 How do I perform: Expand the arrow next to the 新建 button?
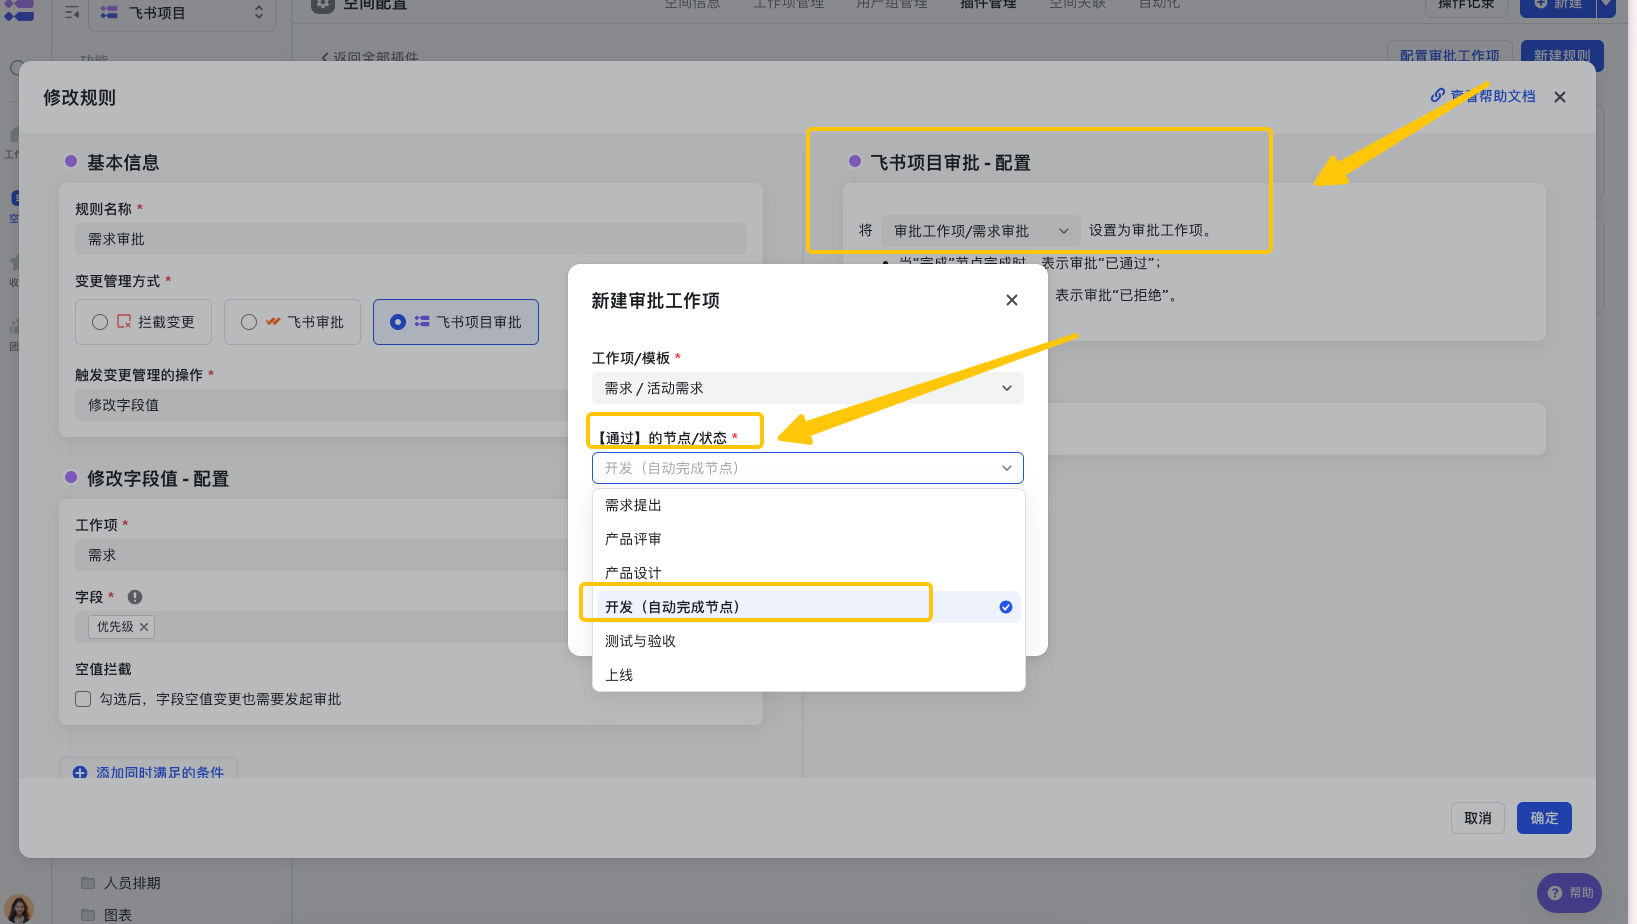pyautogui.click(x=1607, y=6)
